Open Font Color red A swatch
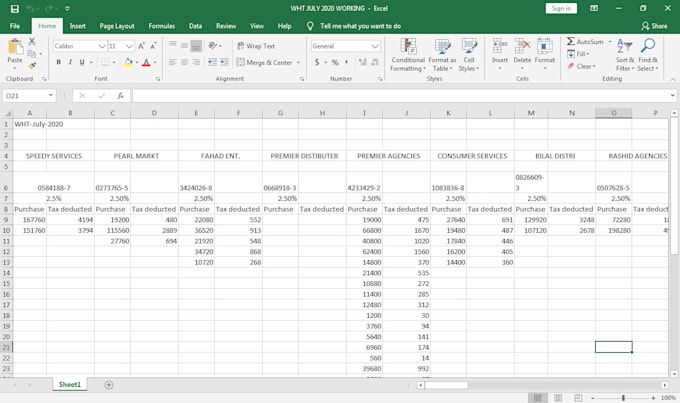 pyautogui.click(x=146, y=62)
